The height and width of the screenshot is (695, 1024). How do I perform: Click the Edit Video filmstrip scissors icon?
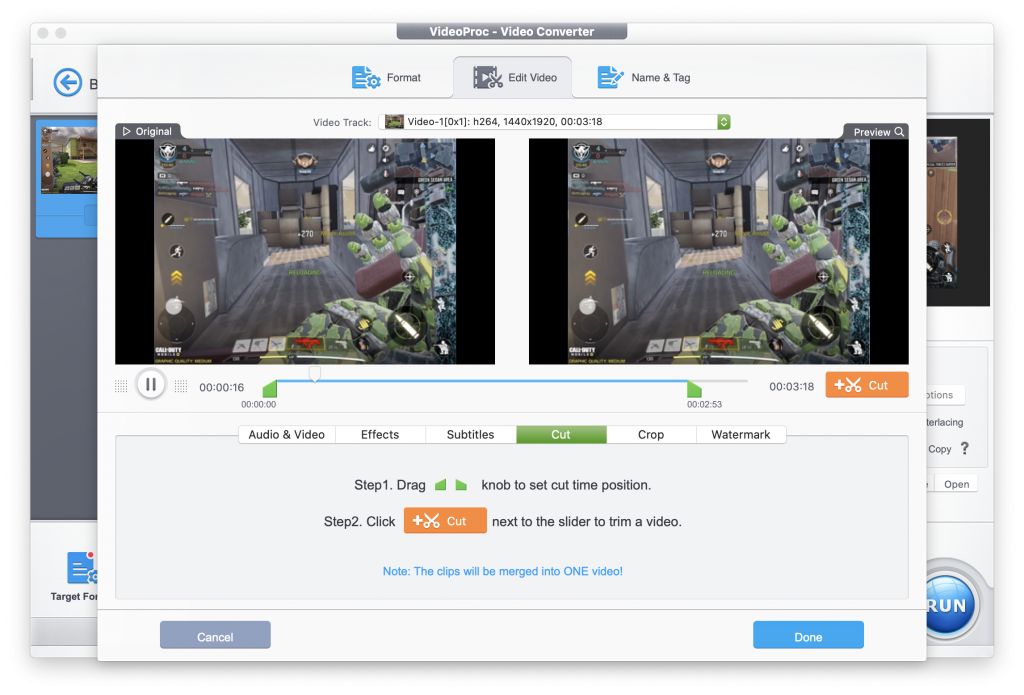487,78
